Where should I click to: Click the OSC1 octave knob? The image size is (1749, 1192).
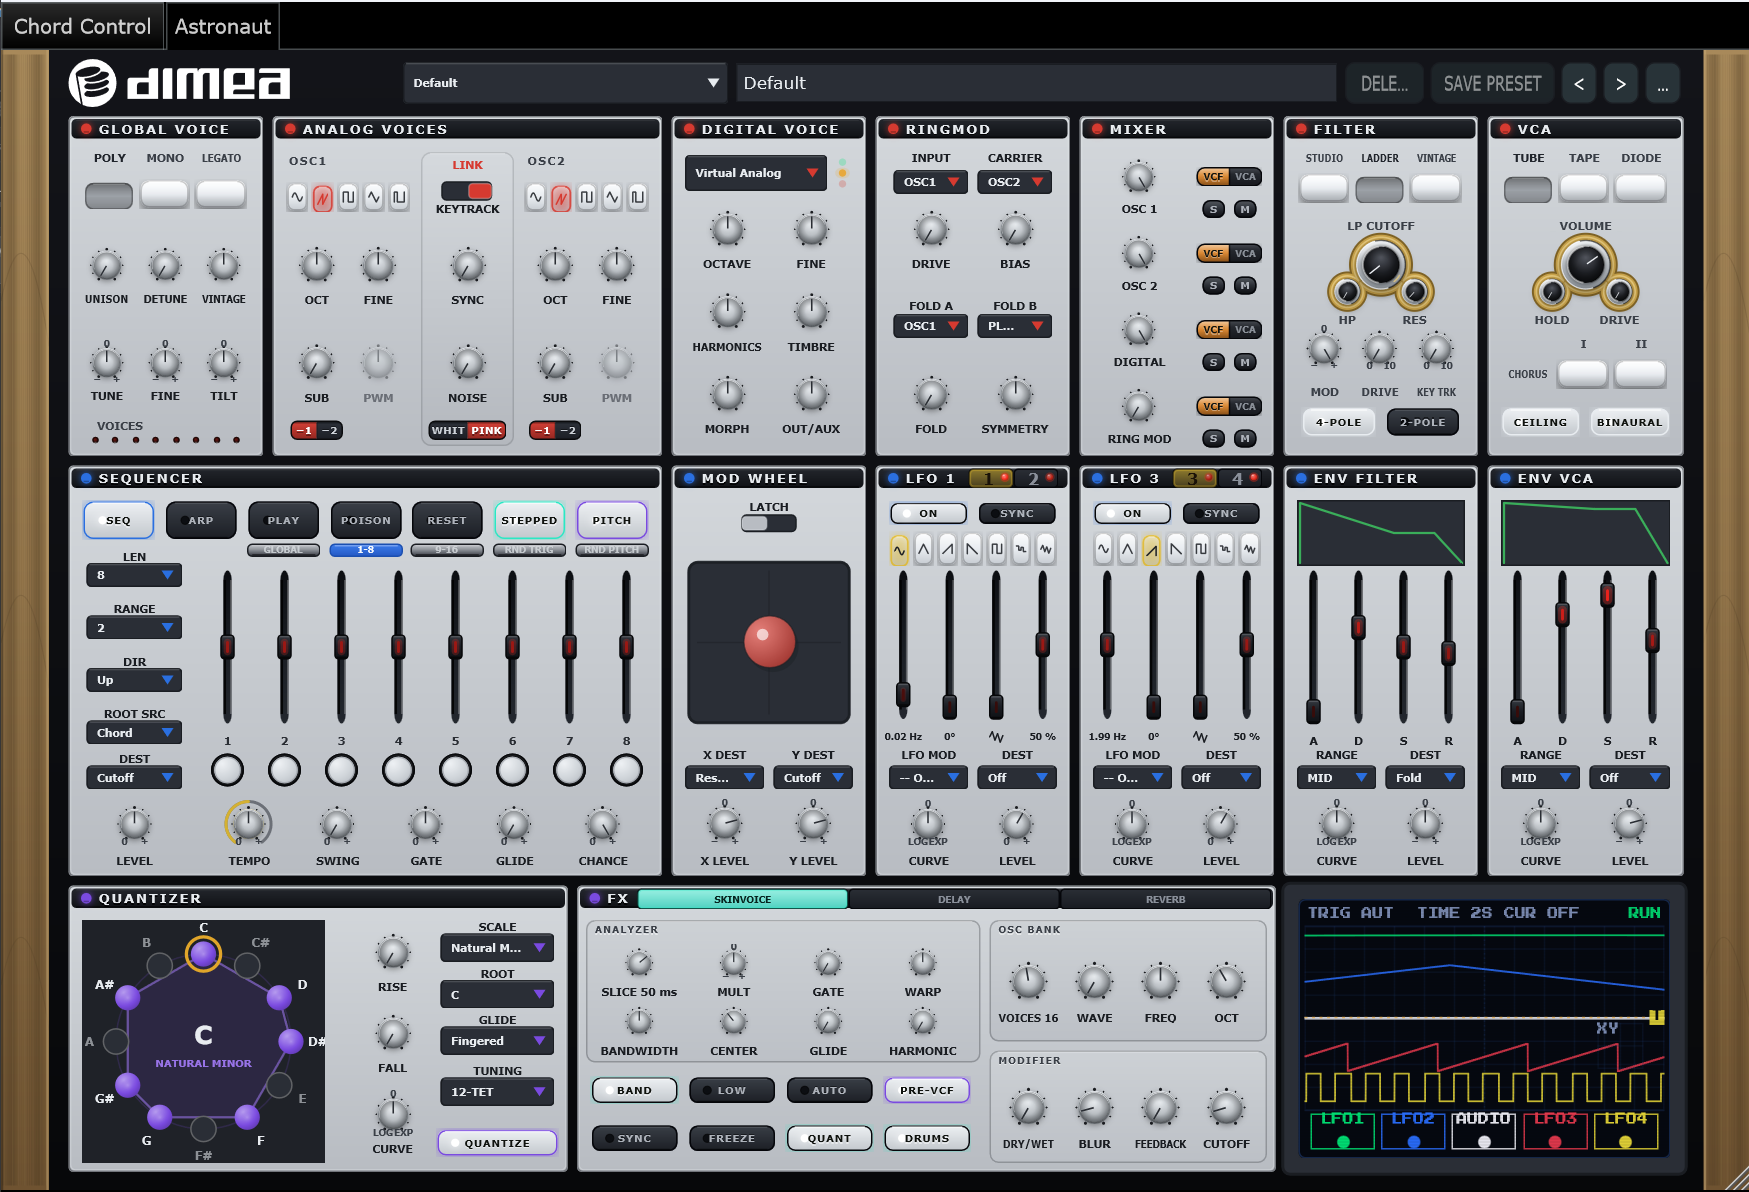click(x=316, y=266)
